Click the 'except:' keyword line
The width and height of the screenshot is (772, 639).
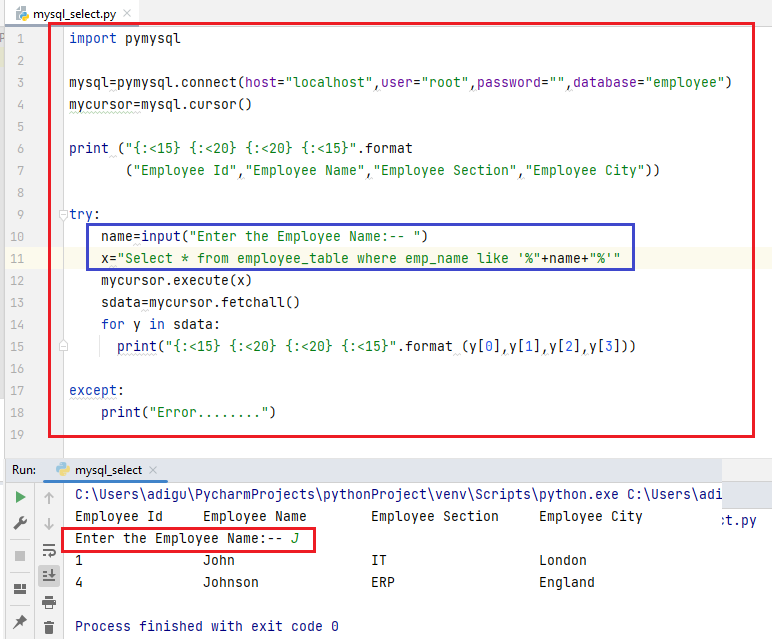pos(96,390)
